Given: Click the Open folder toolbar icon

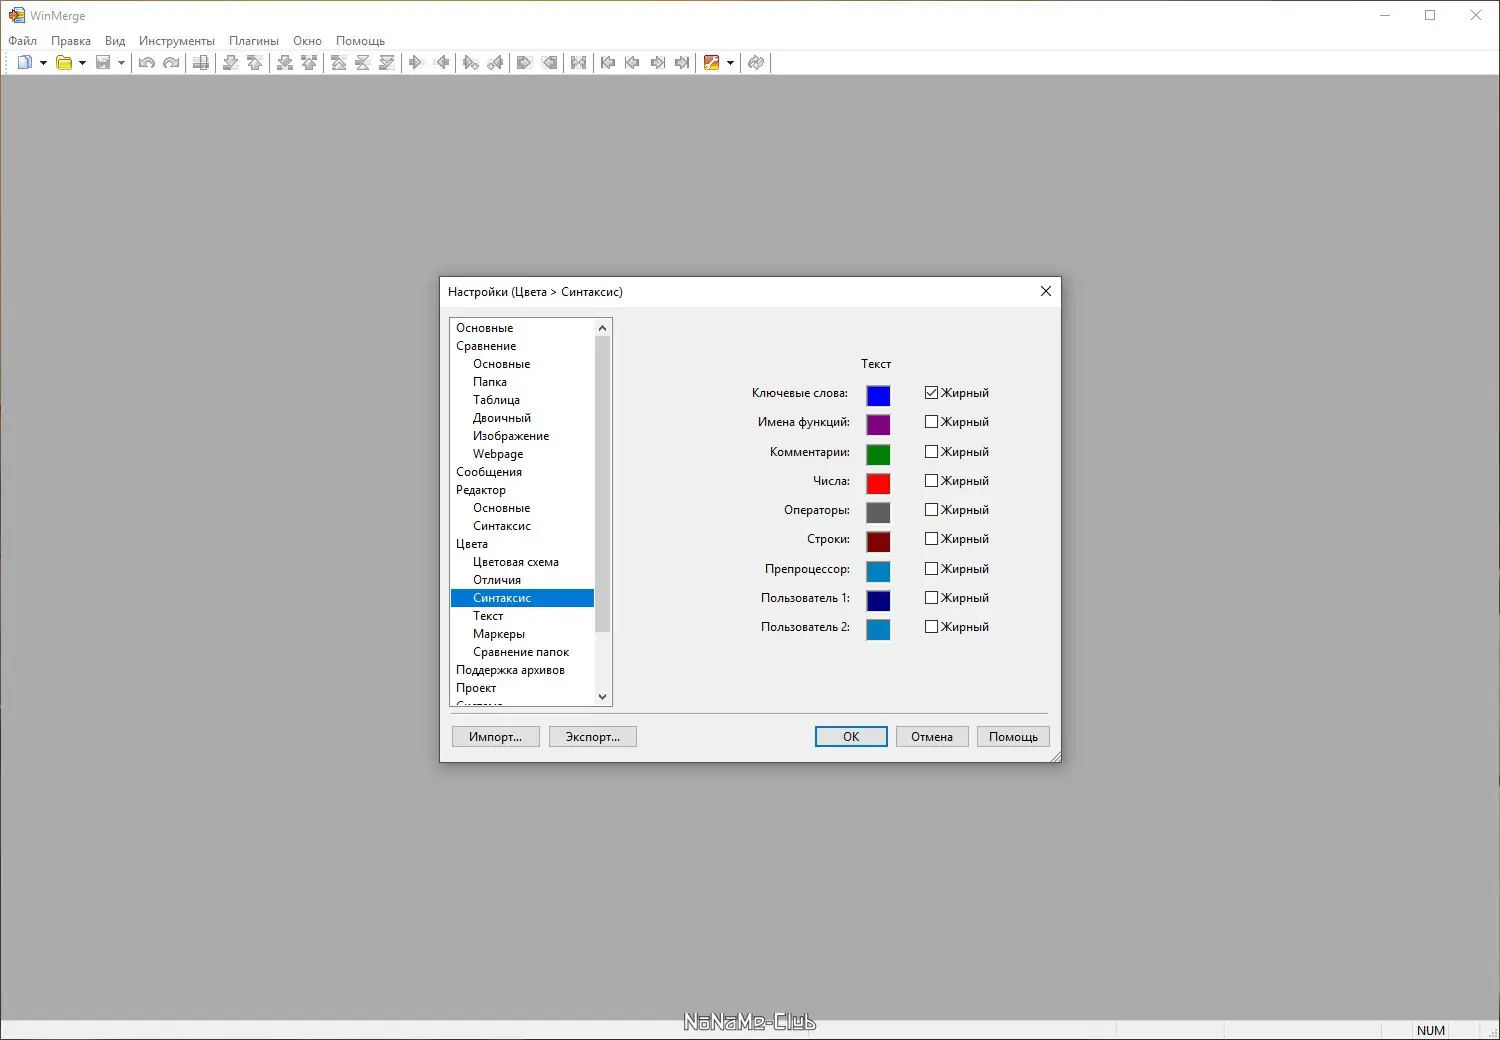Looking at the screenshot, I should 64,63.
